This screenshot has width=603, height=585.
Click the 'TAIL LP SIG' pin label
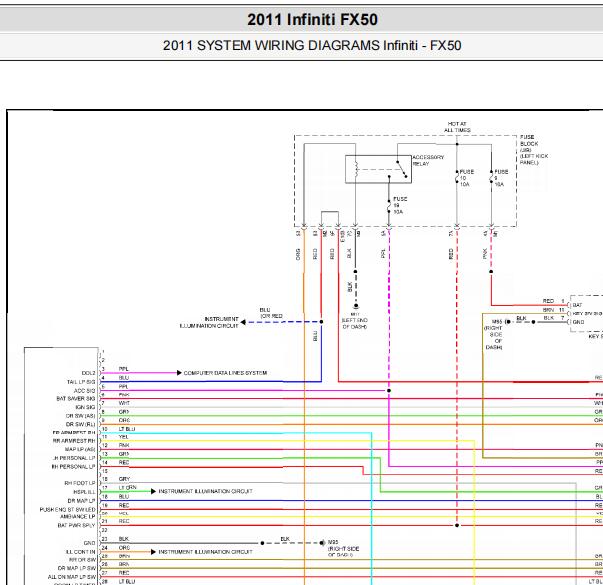pos(81,382)
